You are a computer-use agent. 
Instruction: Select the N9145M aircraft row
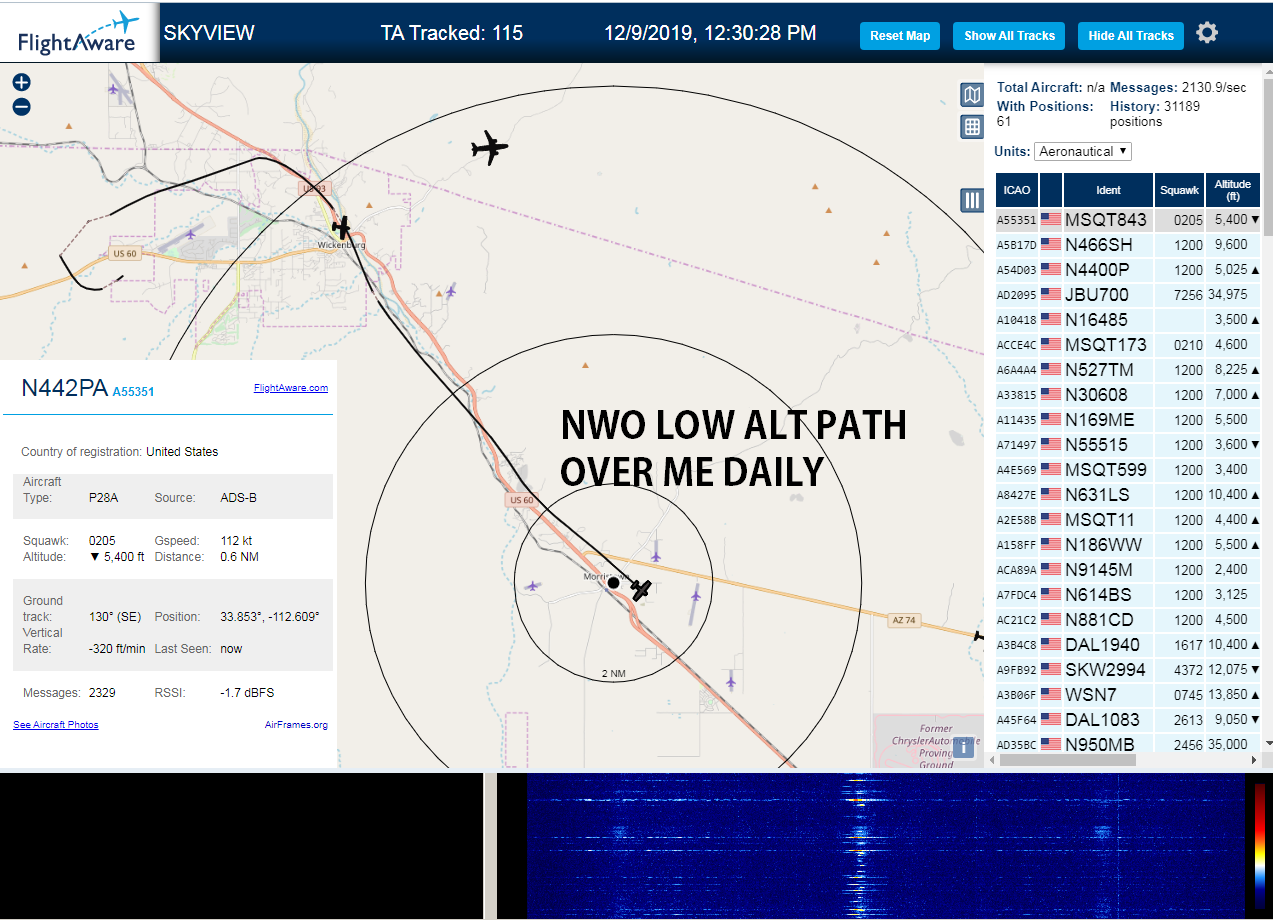coord(1128,569)
